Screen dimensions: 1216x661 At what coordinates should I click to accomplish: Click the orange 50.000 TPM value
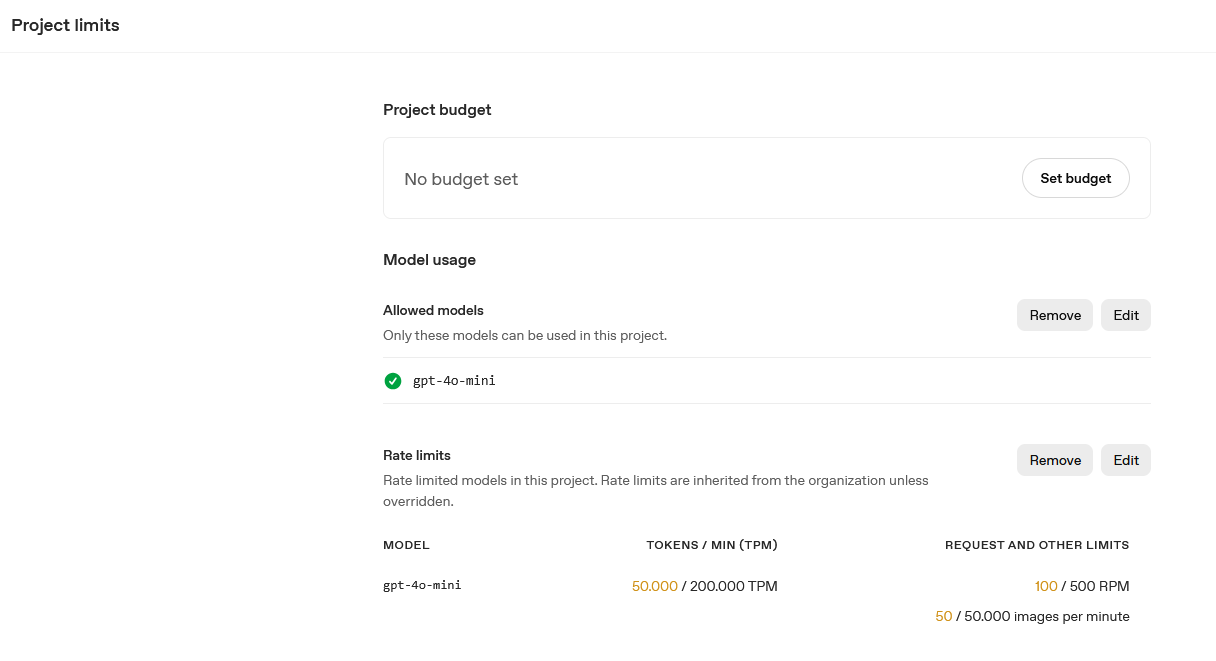pos(655,586)
